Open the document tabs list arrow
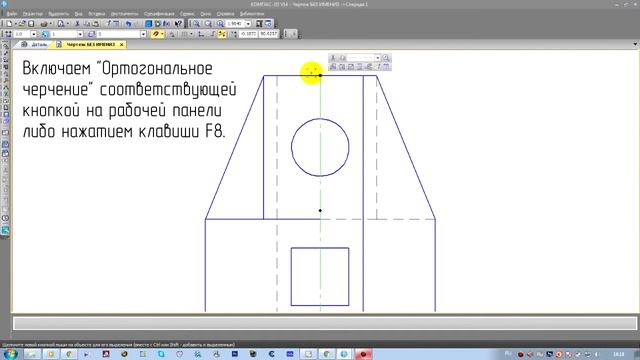640x360 pixels. point(635,44)
